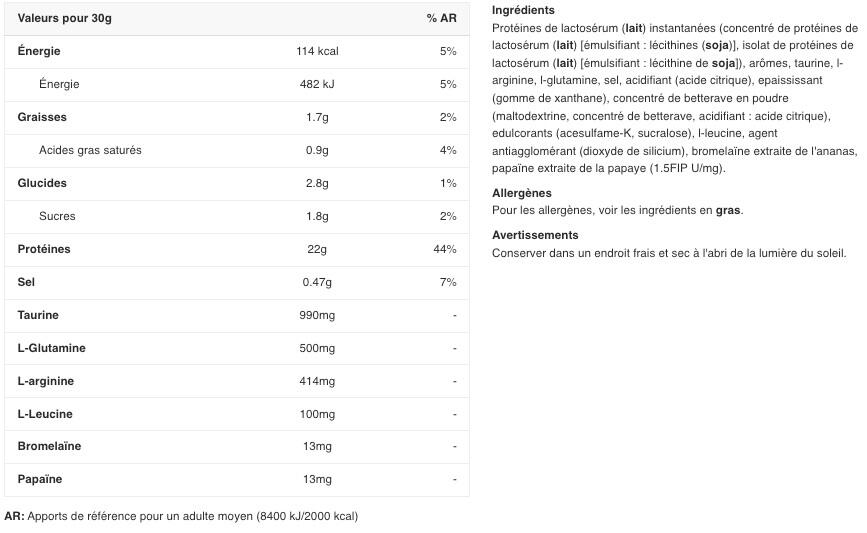Click the Avertissements heading

point(535,235)
